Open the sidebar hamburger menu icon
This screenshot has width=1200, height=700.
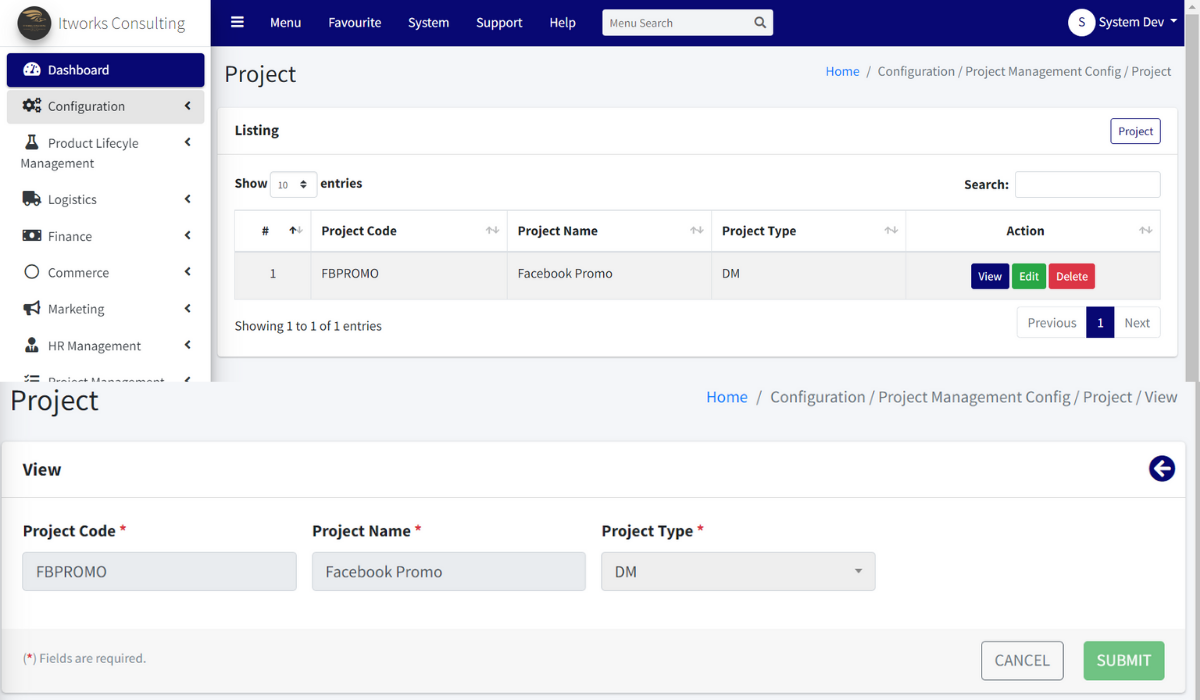click(x=237, y=21)
